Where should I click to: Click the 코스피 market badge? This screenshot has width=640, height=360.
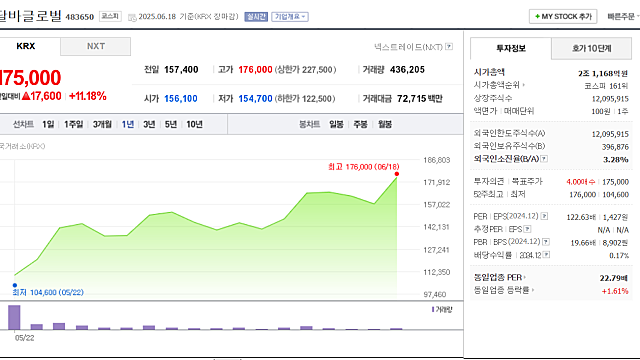110,16
